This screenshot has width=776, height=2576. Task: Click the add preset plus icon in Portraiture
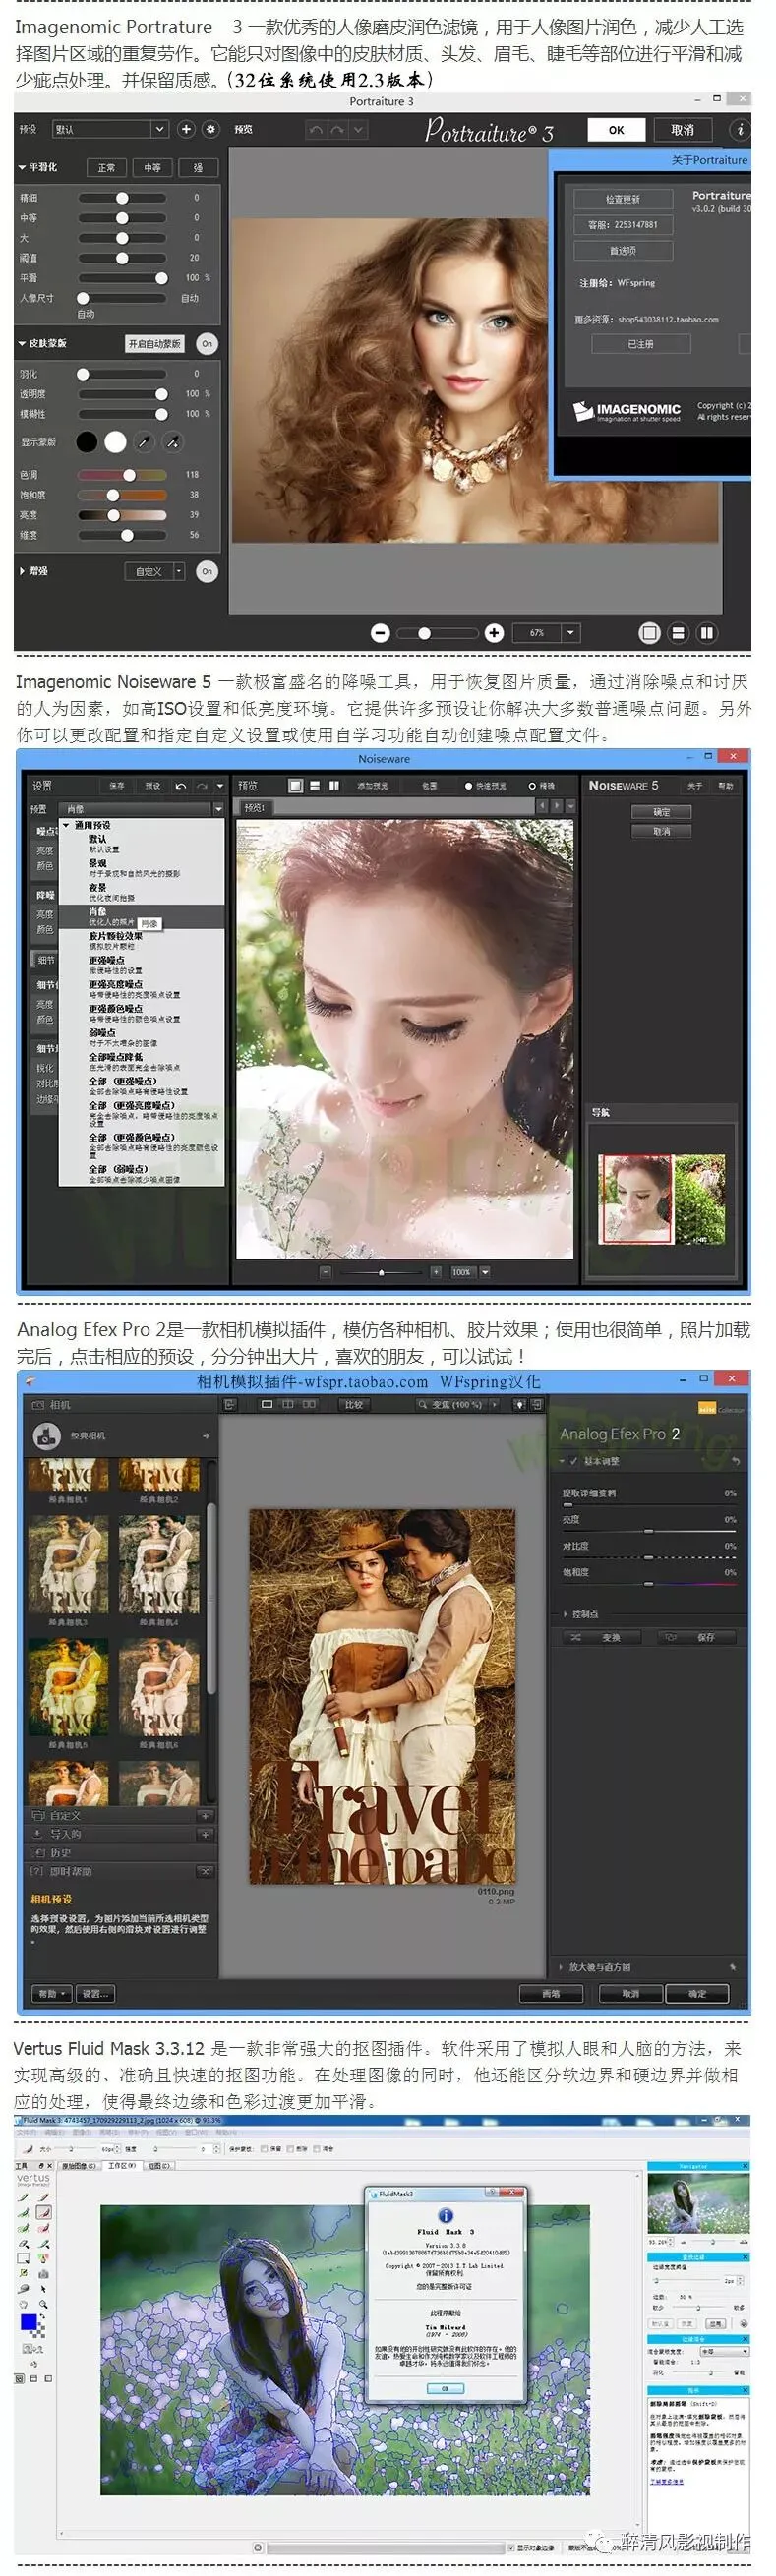[186, 129]
